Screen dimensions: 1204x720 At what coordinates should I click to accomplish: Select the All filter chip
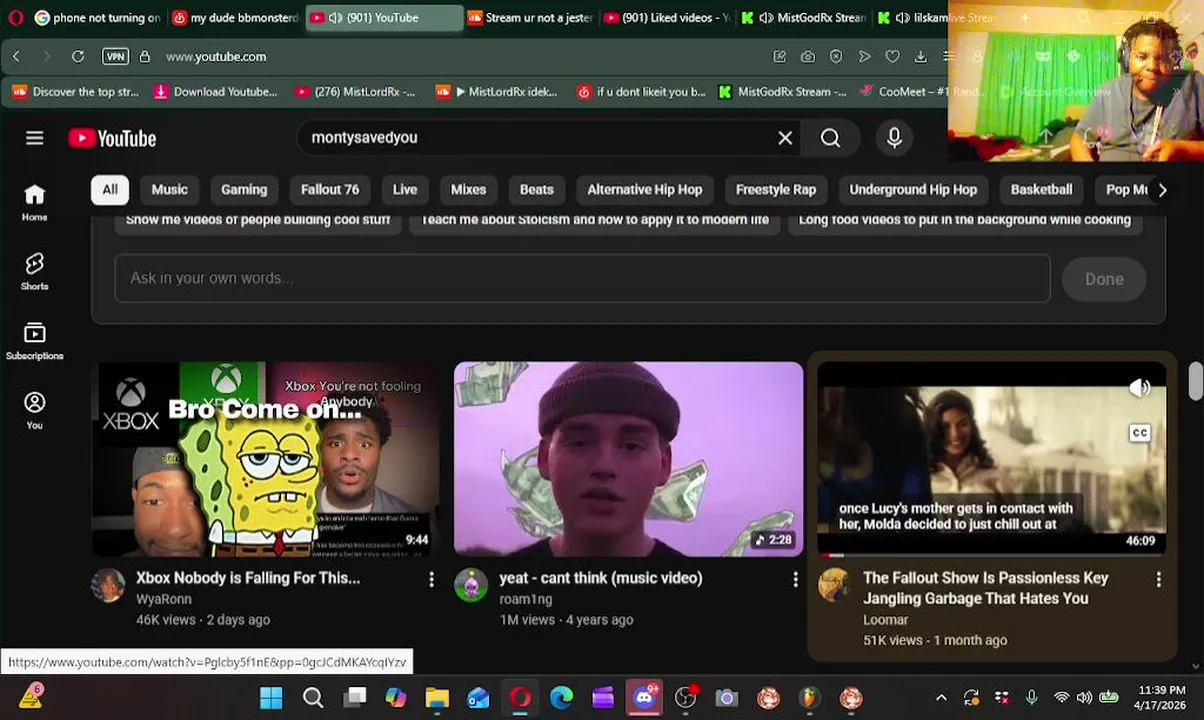pos(110,189)
